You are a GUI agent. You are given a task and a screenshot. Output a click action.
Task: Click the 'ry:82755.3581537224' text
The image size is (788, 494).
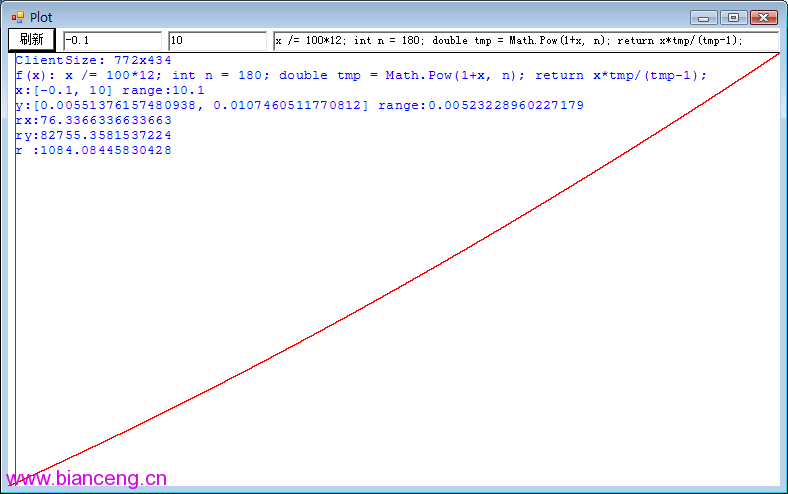(93, 136)
